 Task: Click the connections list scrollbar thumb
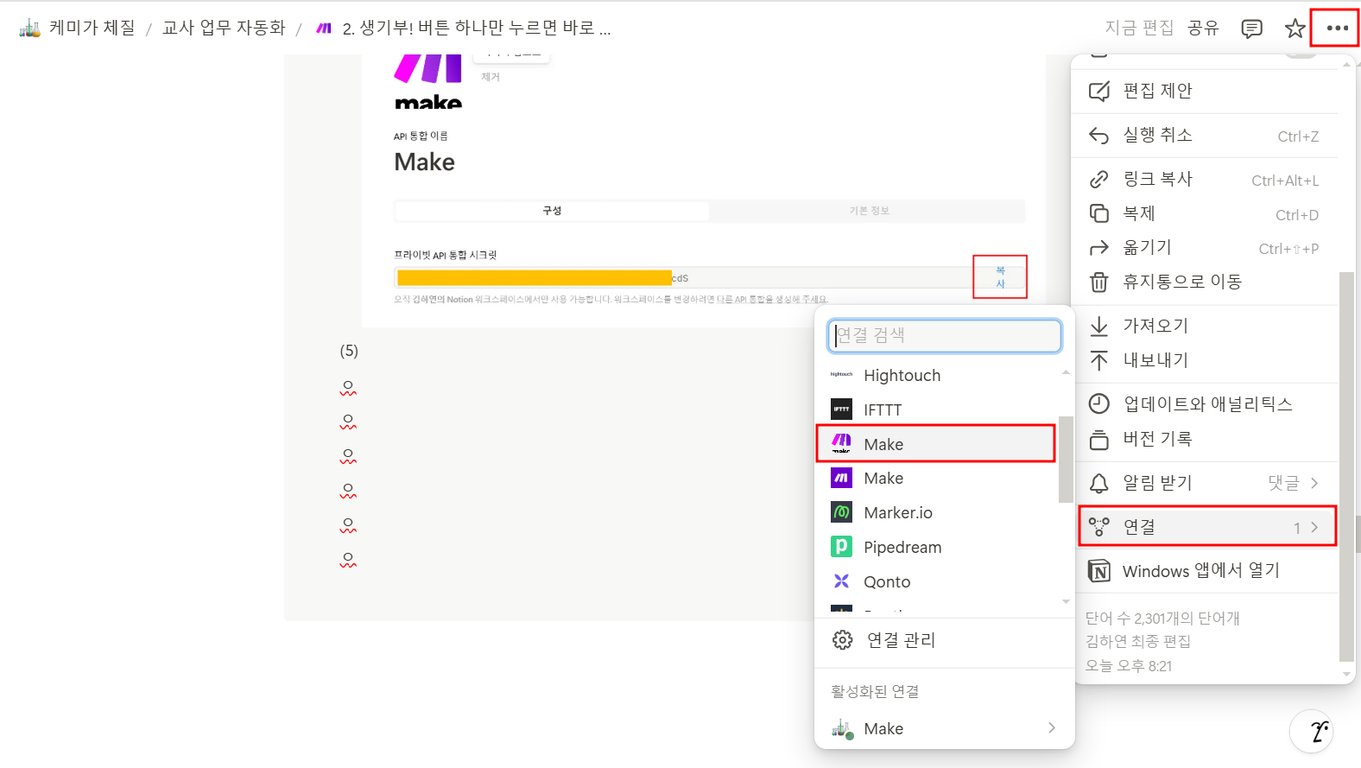1065,460
